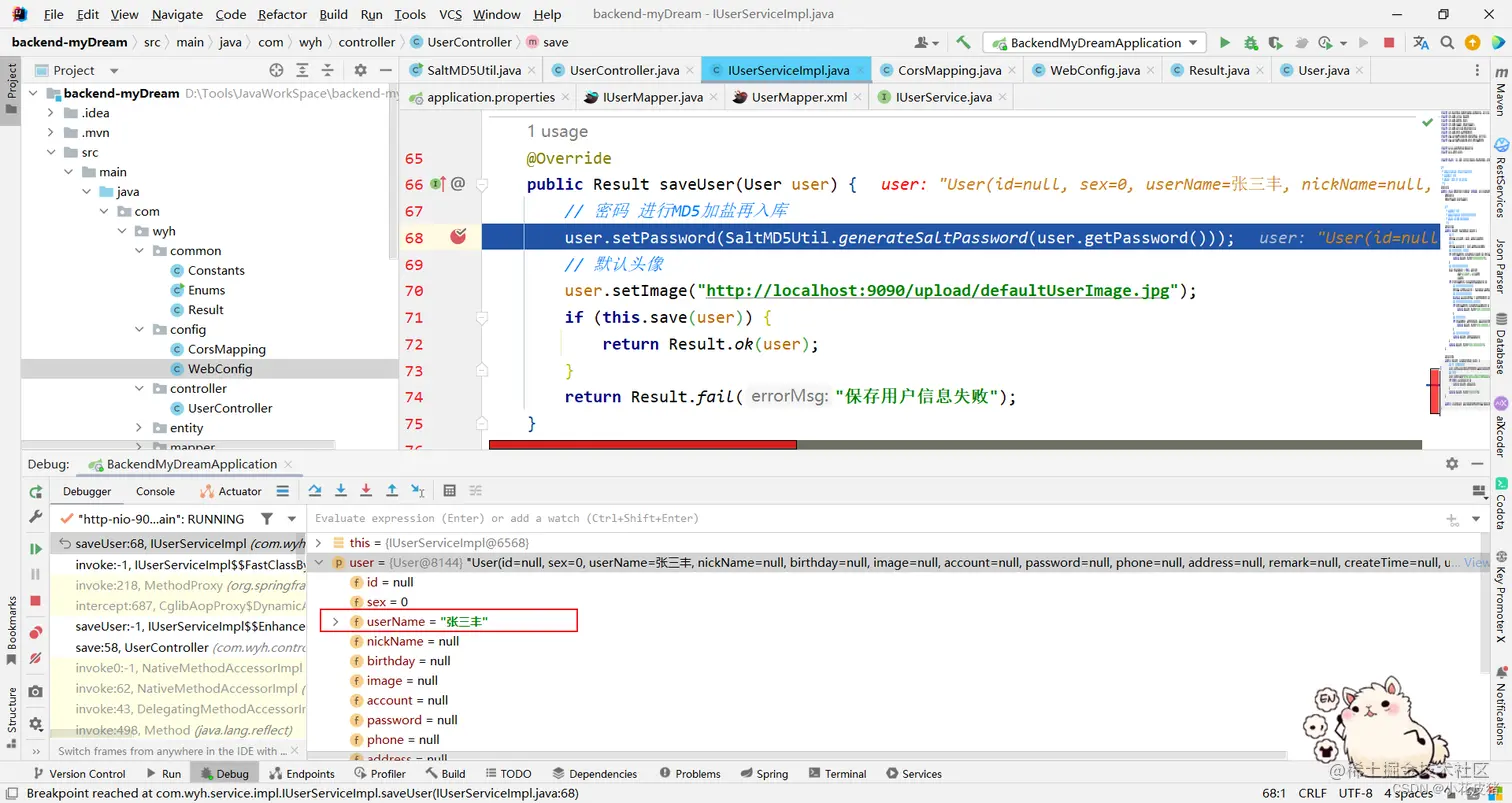Click the Step Out icon in the debugger
1512x803 pixels.
[x=392, y=490]
